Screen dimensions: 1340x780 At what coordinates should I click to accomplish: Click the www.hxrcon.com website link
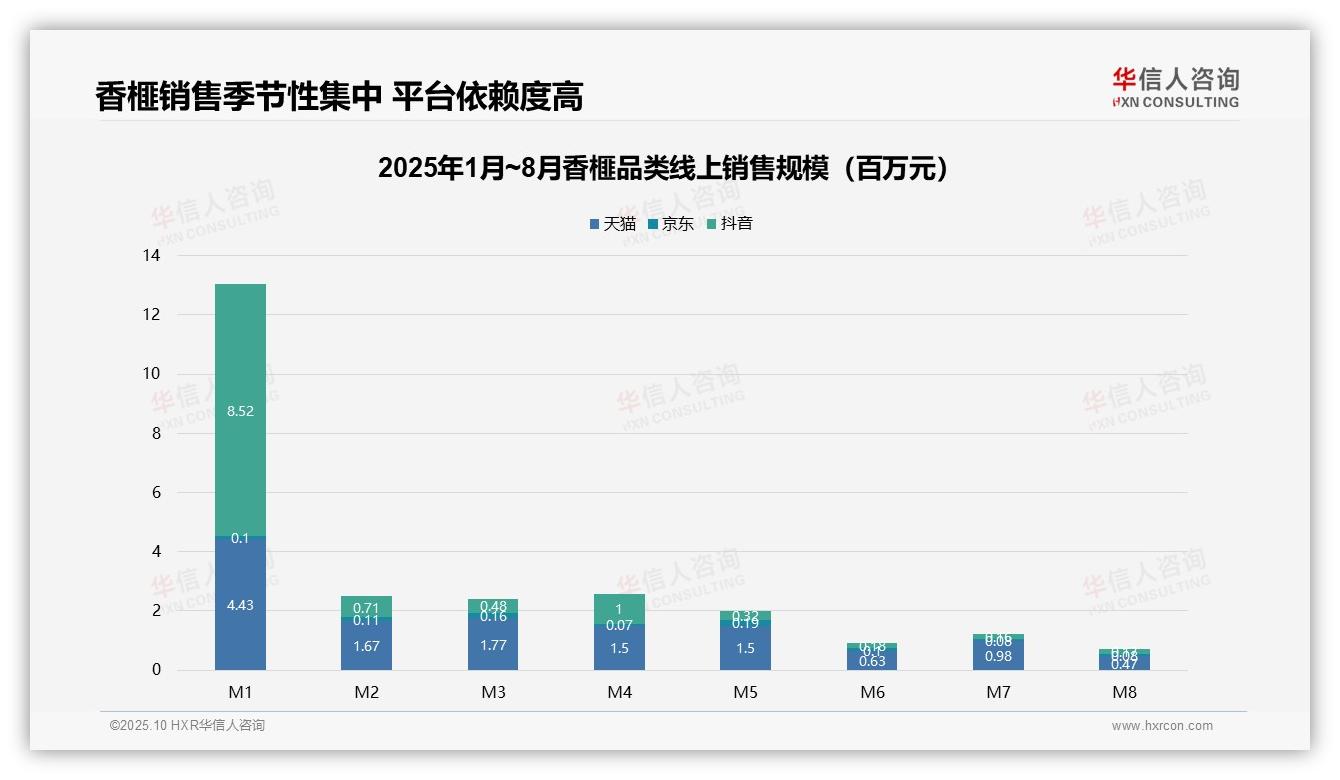pyautogui.click(x=1161, y=726)
